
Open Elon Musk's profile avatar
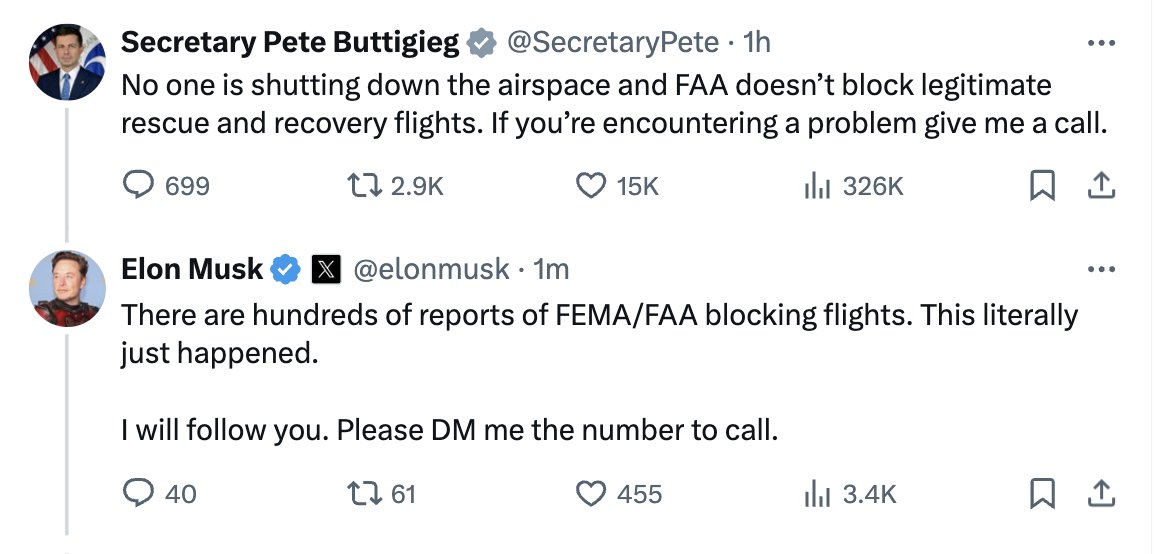pyautogui.click(x=66, y=288)
